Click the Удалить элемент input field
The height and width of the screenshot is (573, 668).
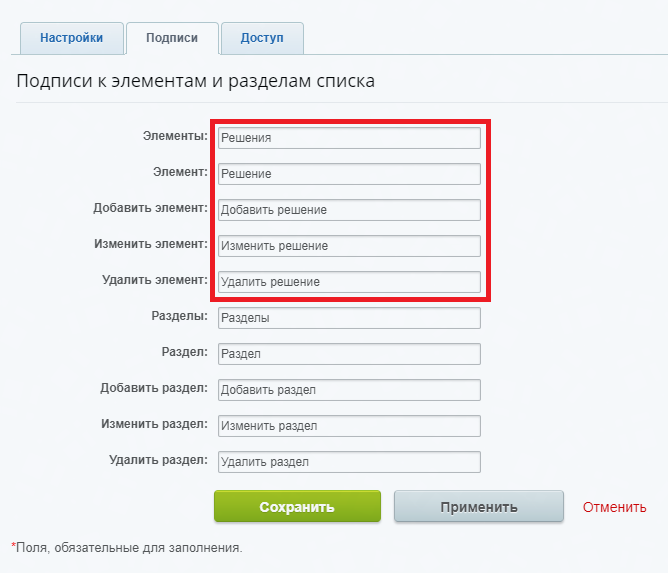click(x=349, y=282)
